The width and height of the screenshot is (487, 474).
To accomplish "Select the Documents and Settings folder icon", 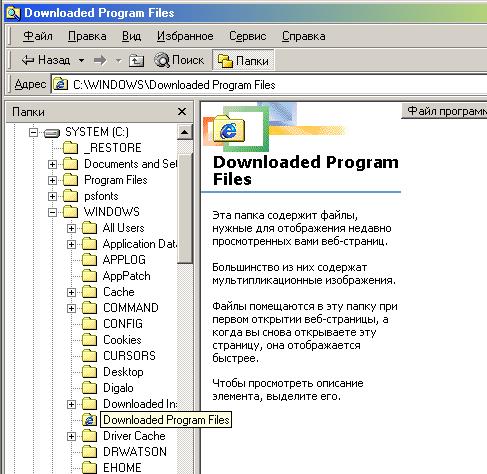I will (x=70, y=164).
